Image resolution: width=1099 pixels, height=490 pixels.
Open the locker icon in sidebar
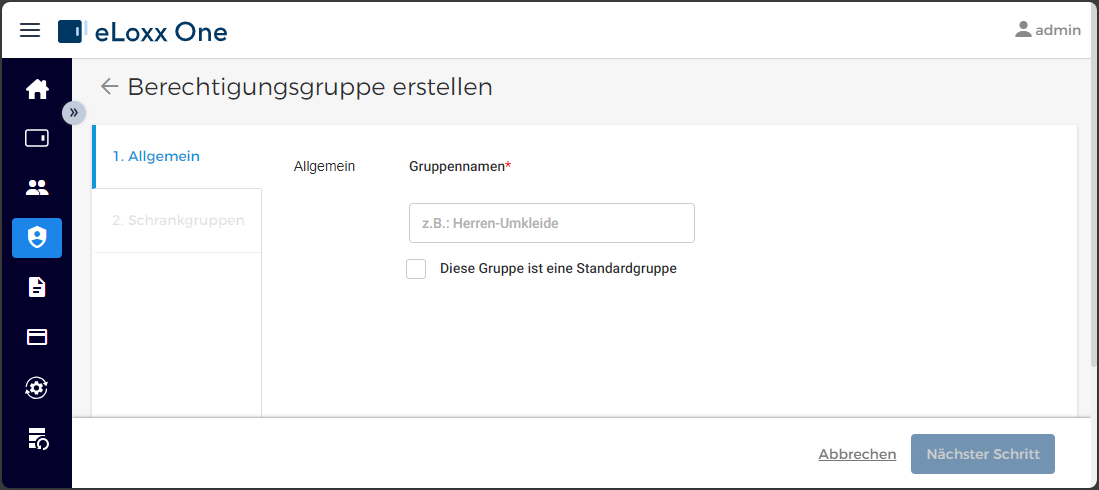[37, 138]
